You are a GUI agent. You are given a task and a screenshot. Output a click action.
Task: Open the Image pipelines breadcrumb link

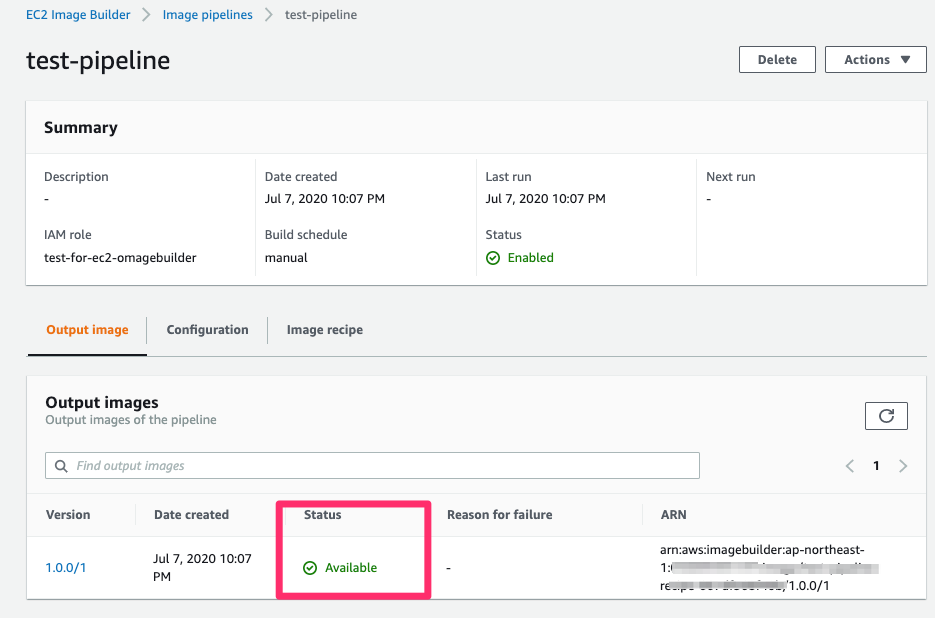click(208, 15)
